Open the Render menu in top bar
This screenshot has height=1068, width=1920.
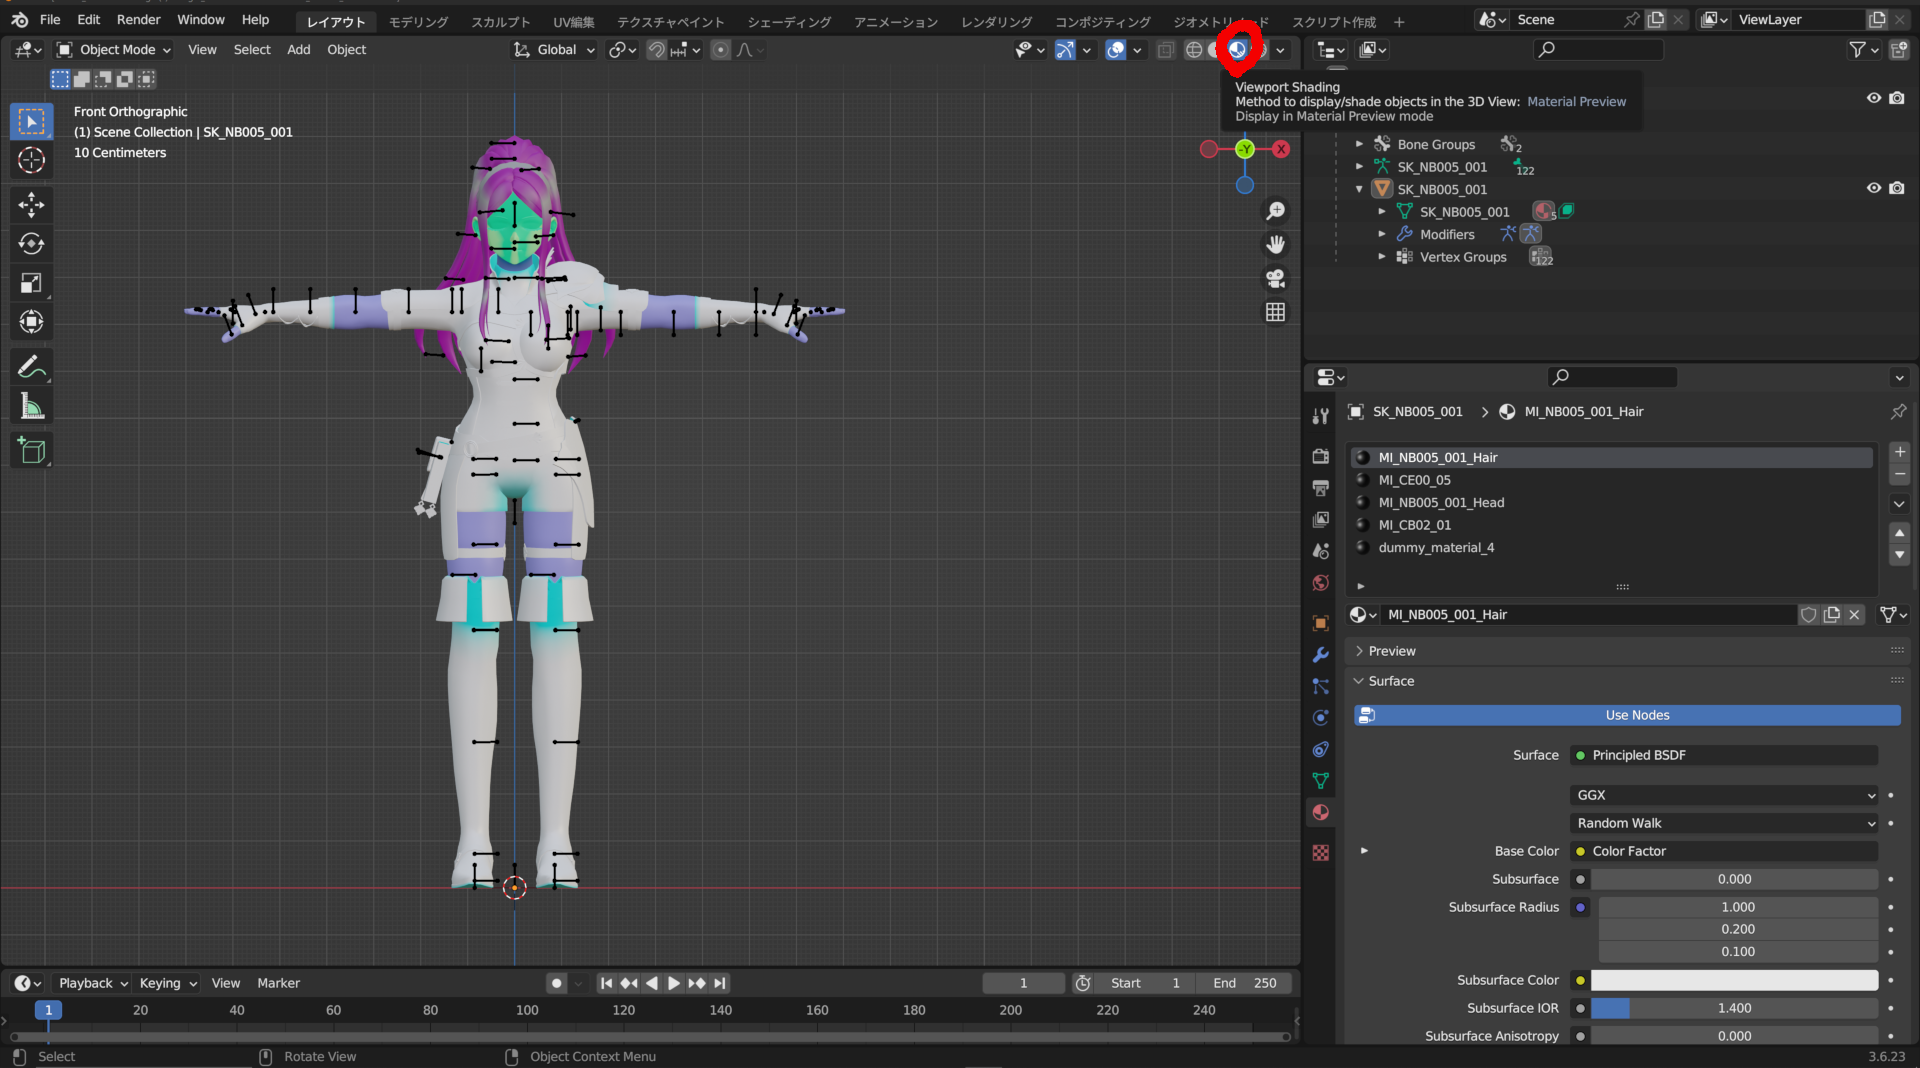pyautogui.click(x=139, y=20)
